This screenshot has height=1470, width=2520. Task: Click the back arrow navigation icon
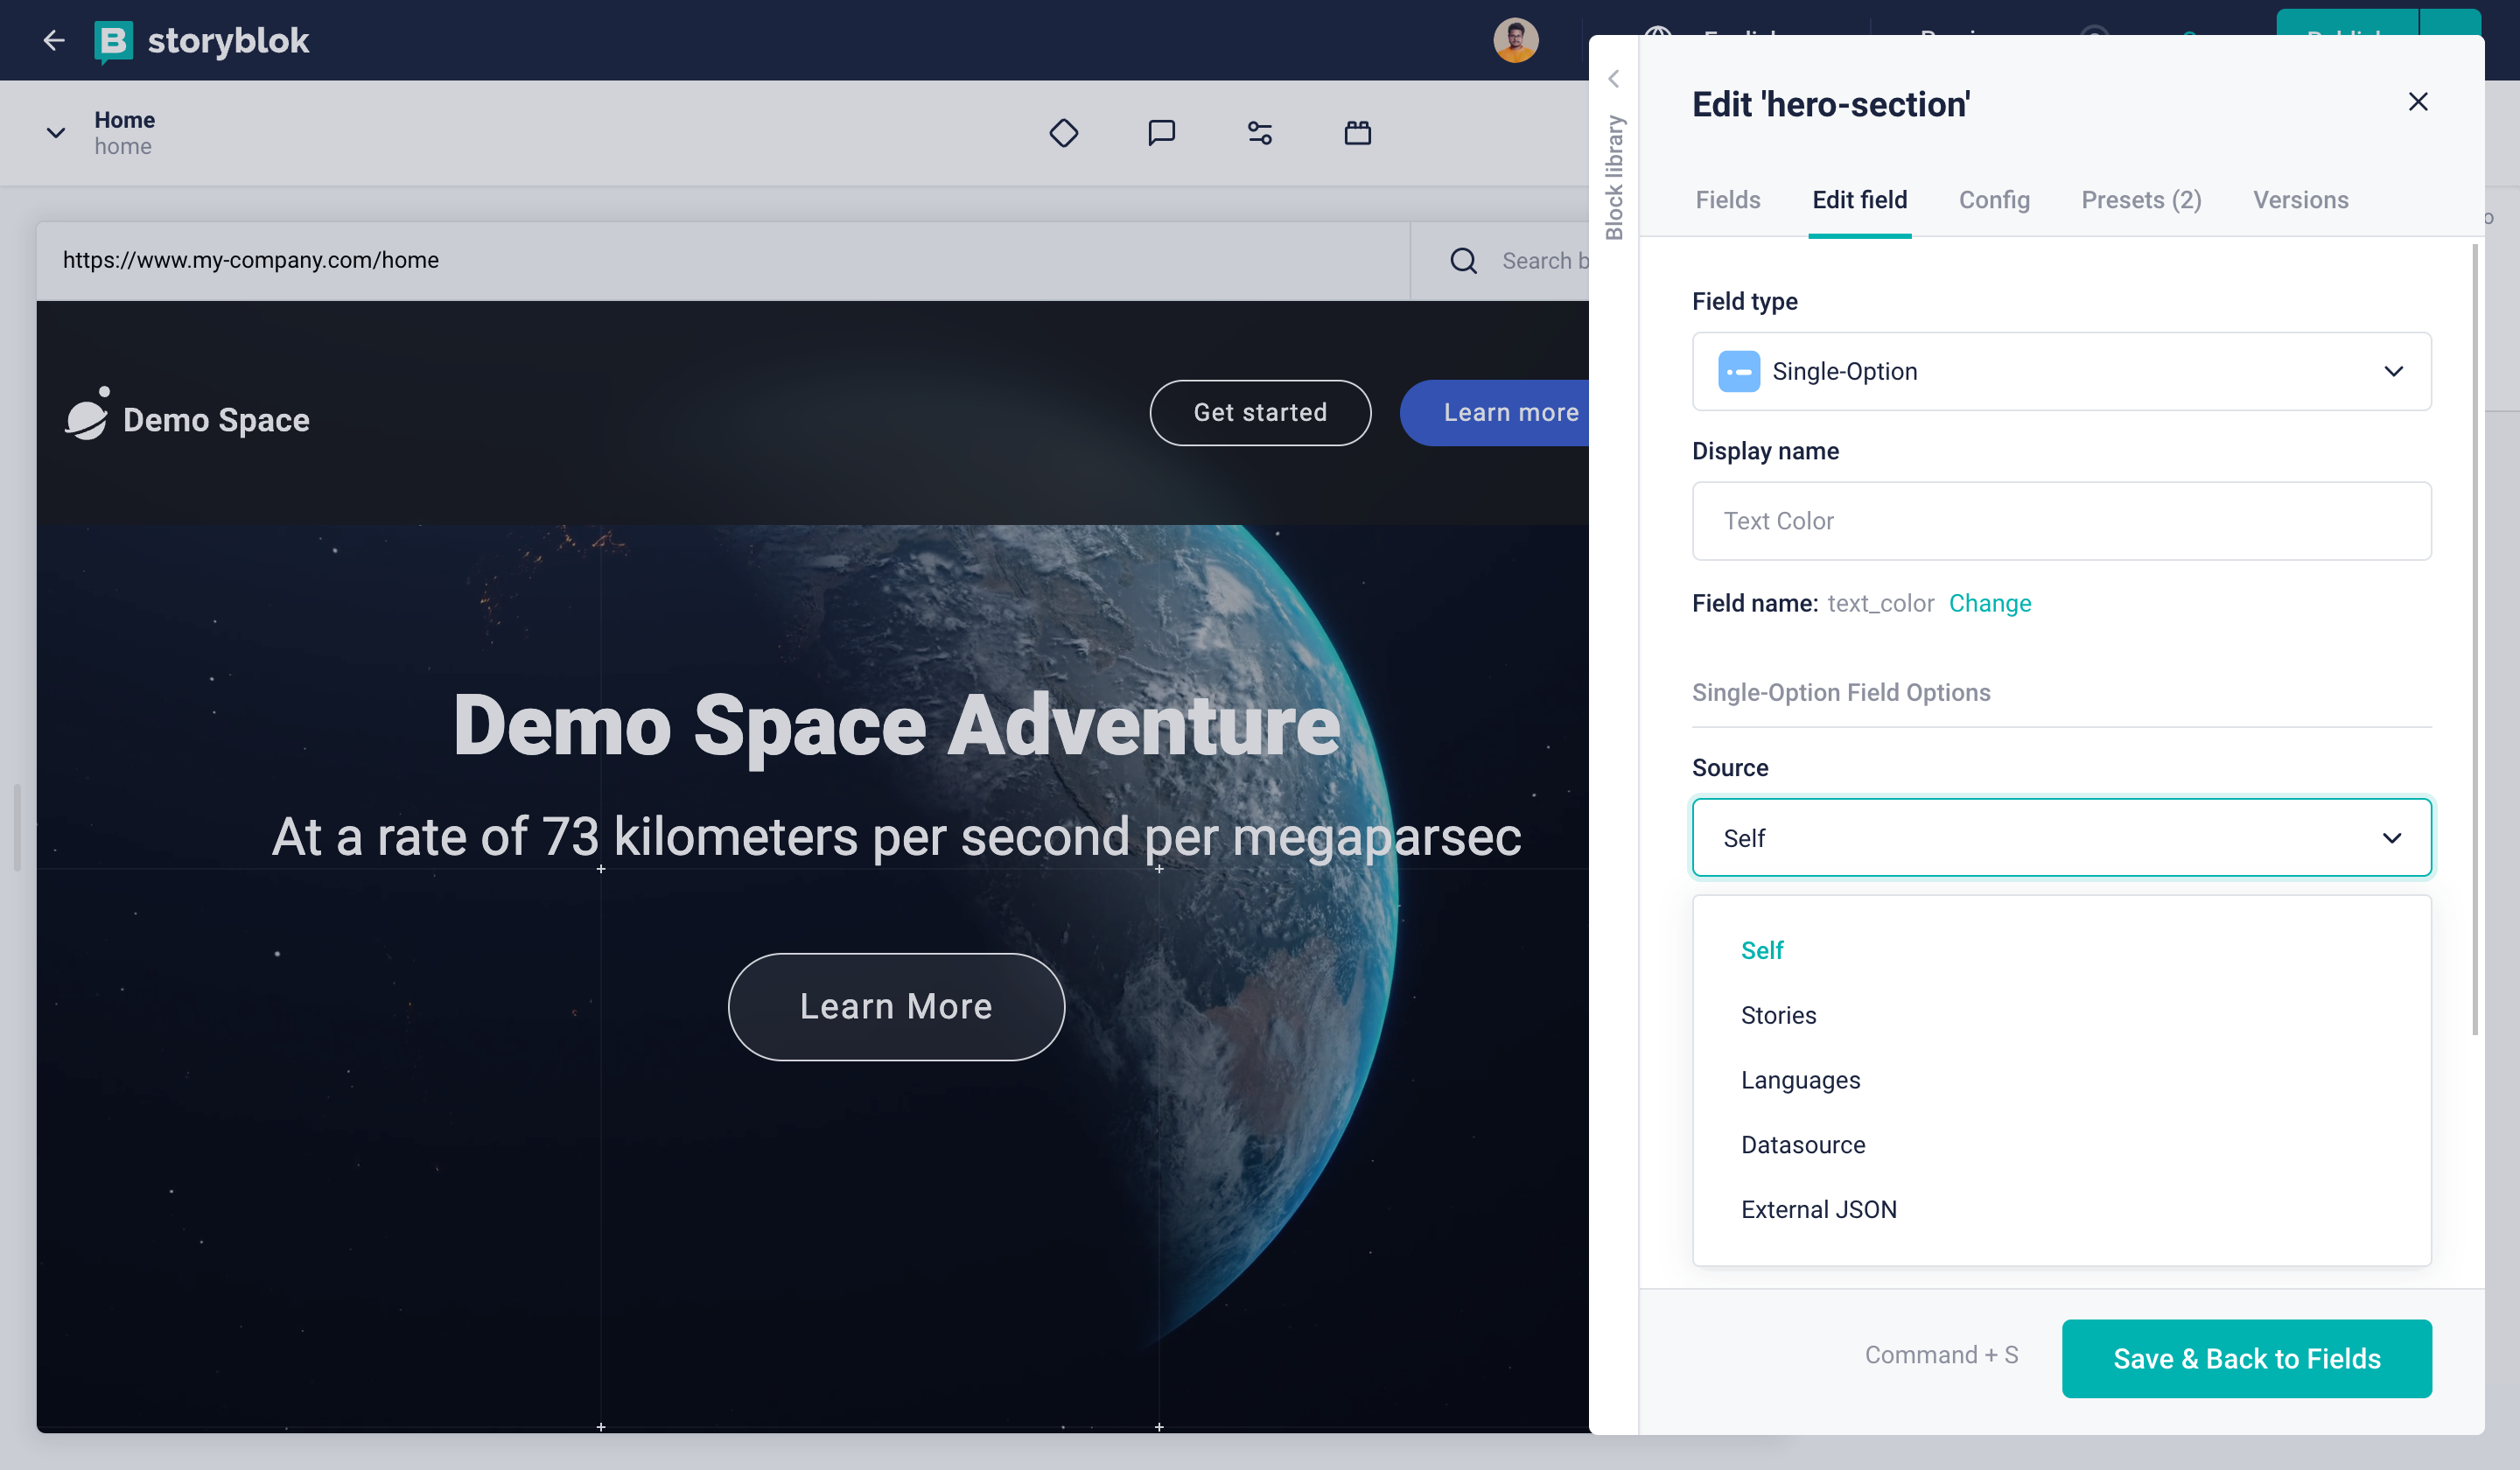click(52, 38)
